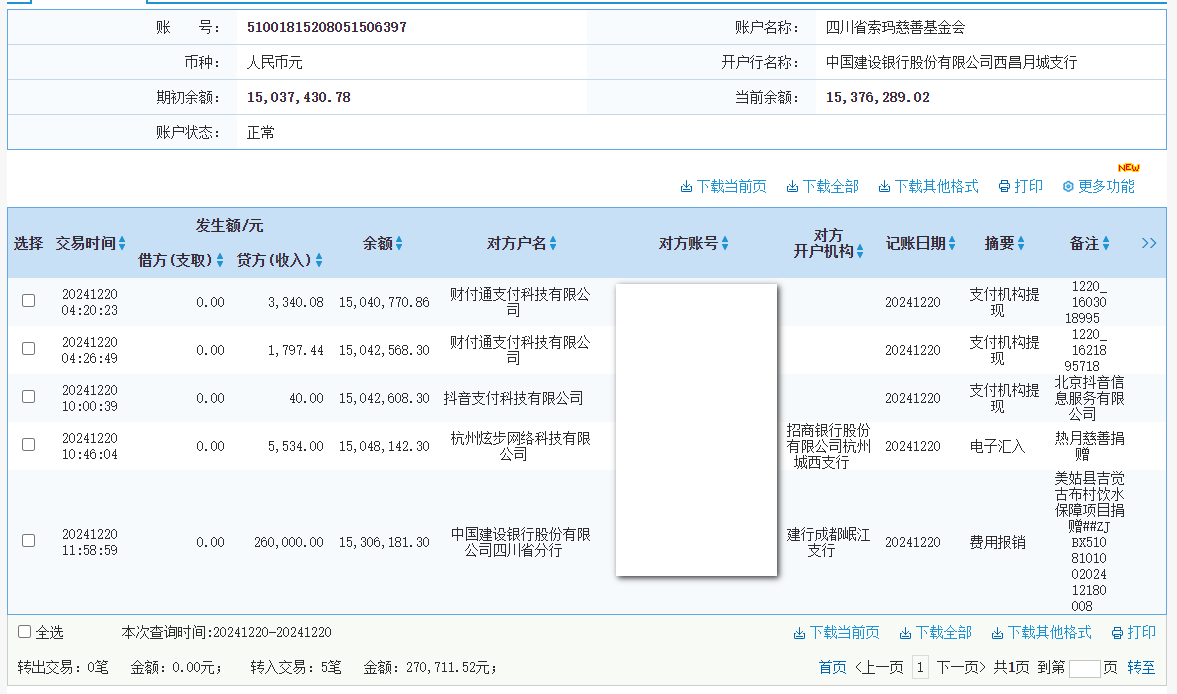
Task: Click the bottom 打印 printer icon
Action: pyautogui.click(x=1117, y=633)
